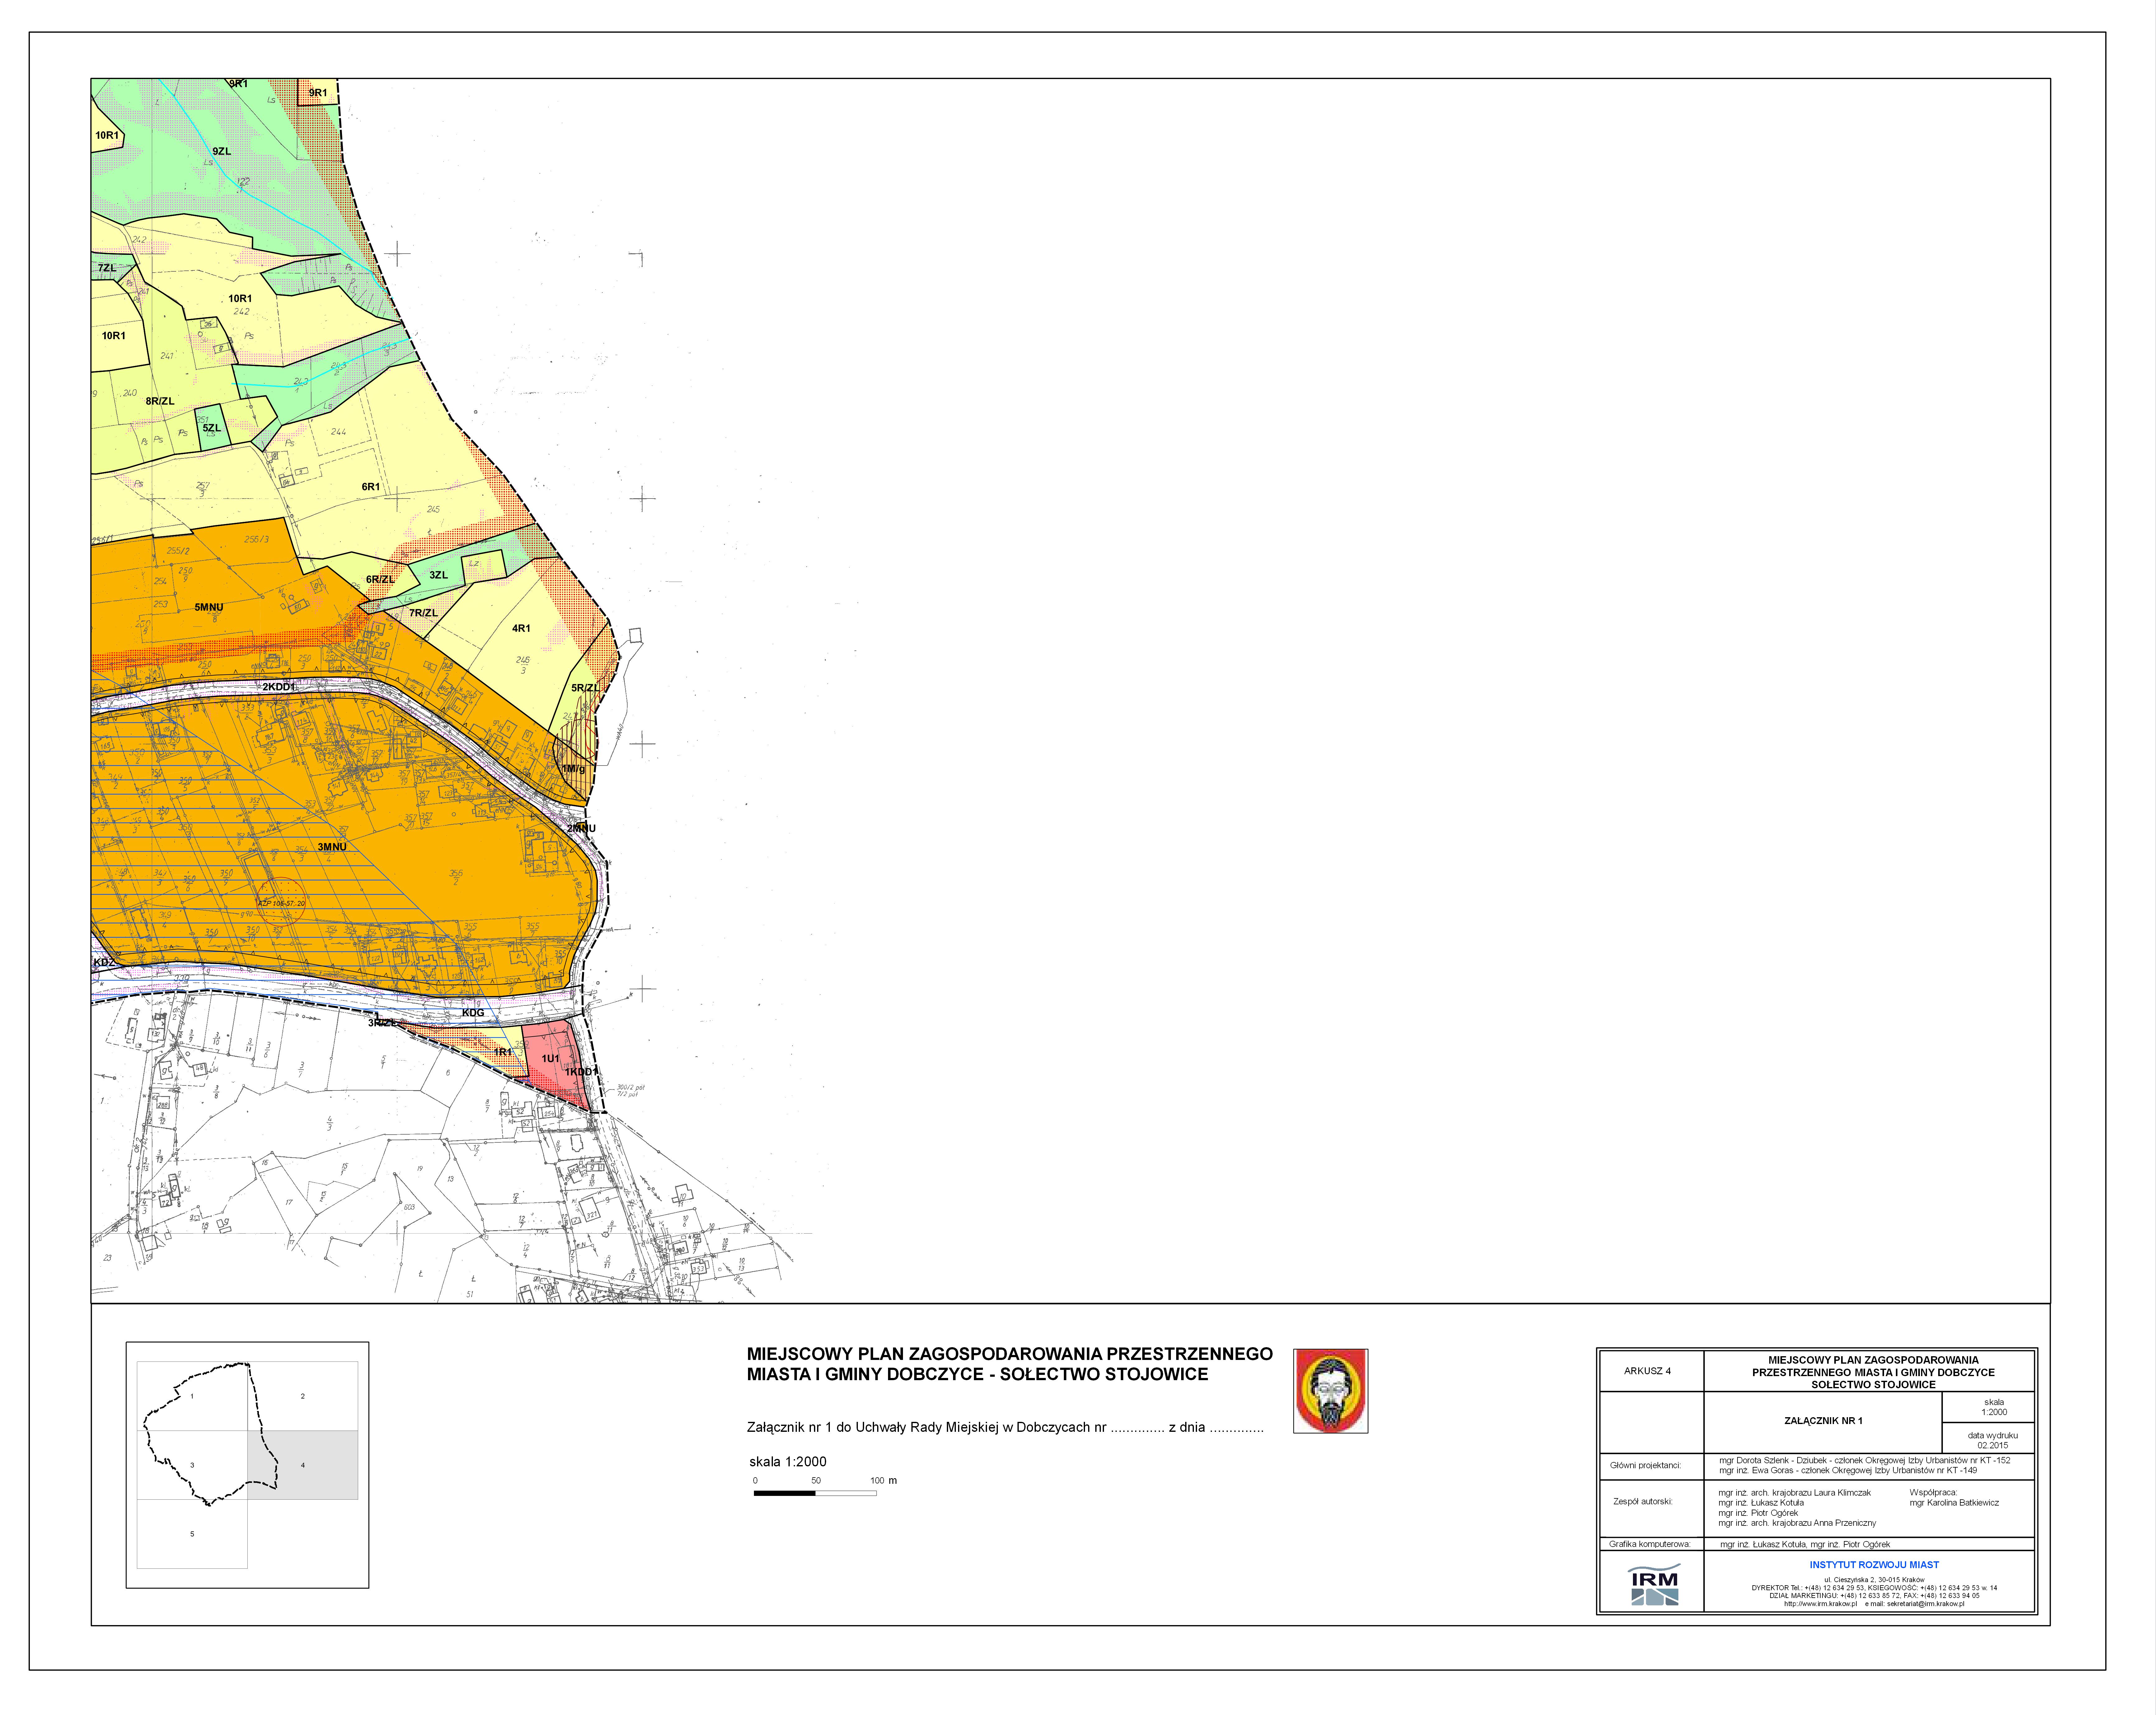This screenshot has width=2156, height=1715.
Task: Click the KDG road label
Action: [473, 1013]
